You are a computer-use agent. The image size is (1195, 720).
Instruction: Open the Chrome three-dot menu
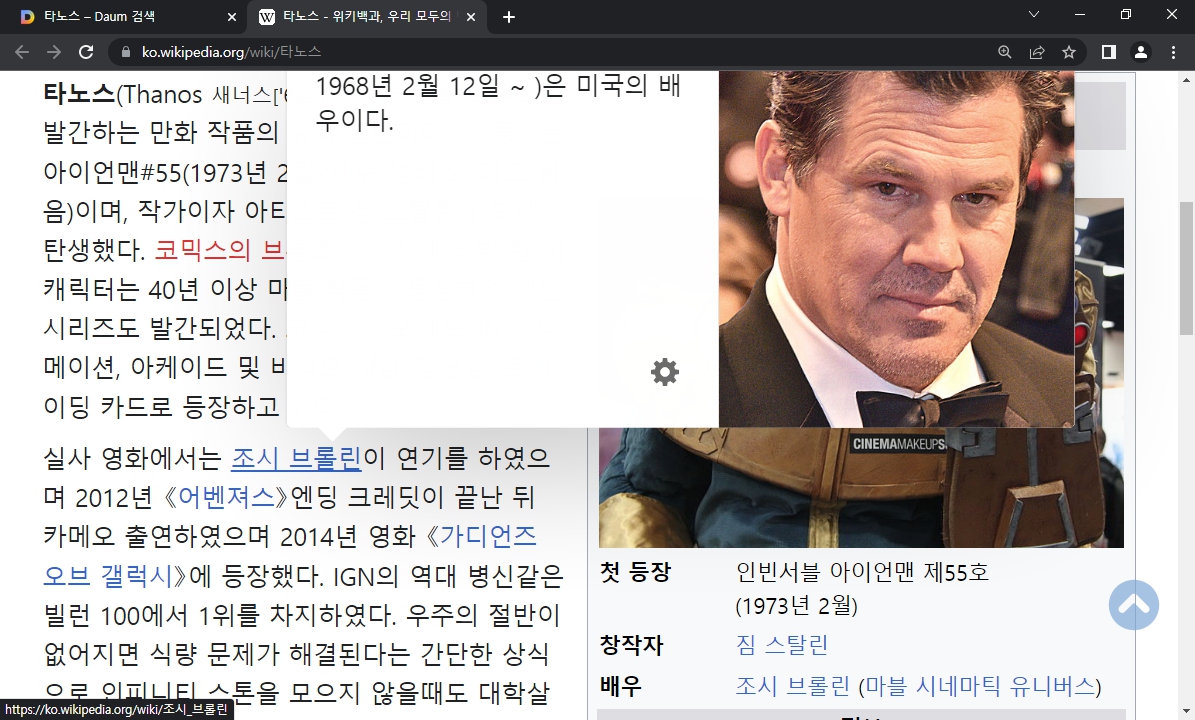(1173, 52)
